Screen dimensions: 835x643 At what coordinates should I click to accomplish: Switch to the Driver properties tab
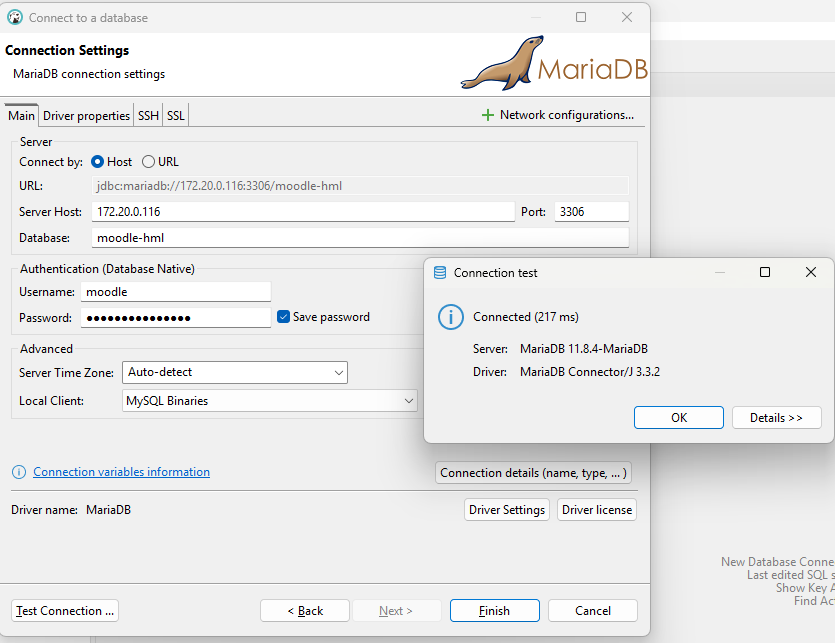pos(86,116)
